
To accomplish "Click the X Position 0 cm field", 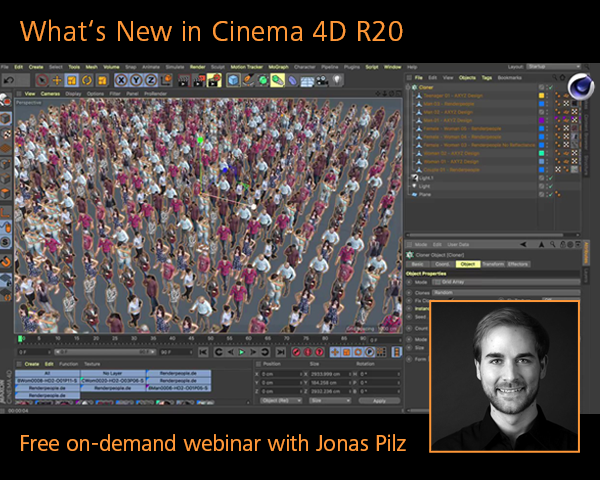I will pos(282,374).
